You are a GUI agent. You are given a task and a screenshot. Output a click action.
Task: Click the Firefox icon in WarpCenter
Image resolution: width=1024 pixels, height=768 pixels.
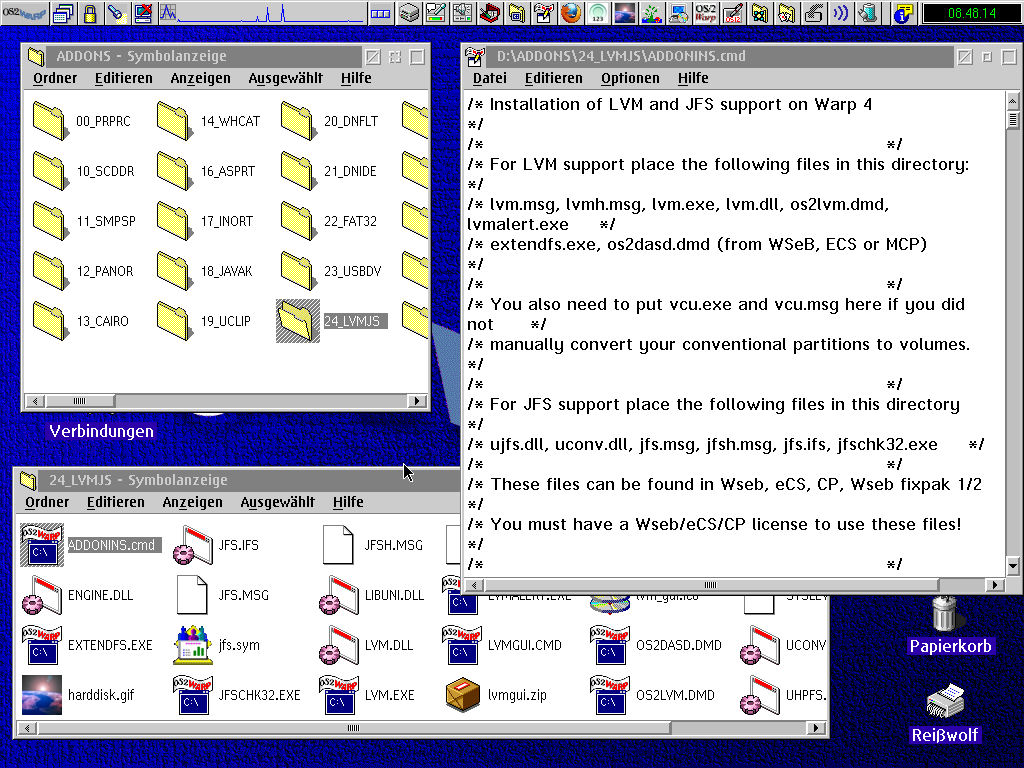pyautogui.click(x=571, y=13)
